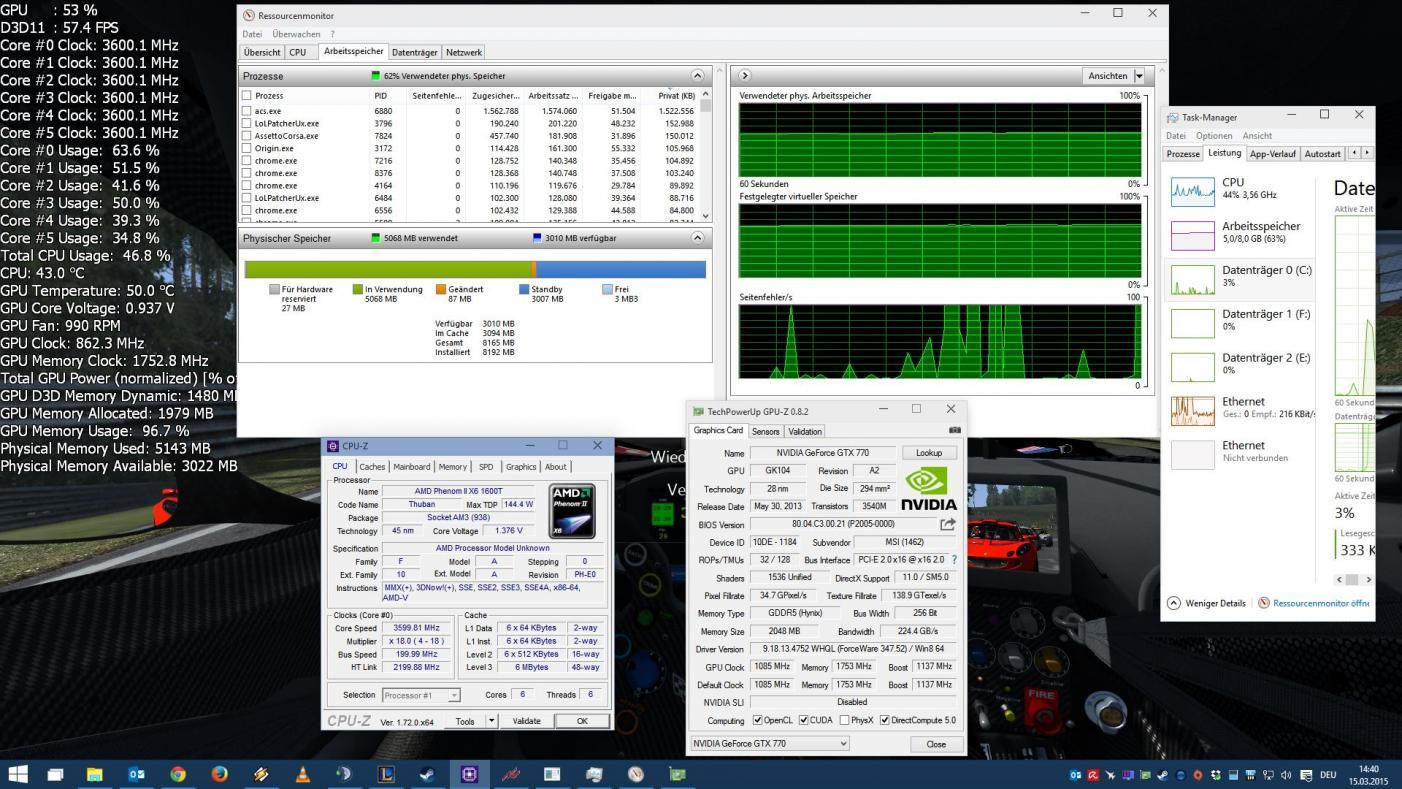Open VLC media player from the taskbar
1402x789 pixels.
coord(302,774)
